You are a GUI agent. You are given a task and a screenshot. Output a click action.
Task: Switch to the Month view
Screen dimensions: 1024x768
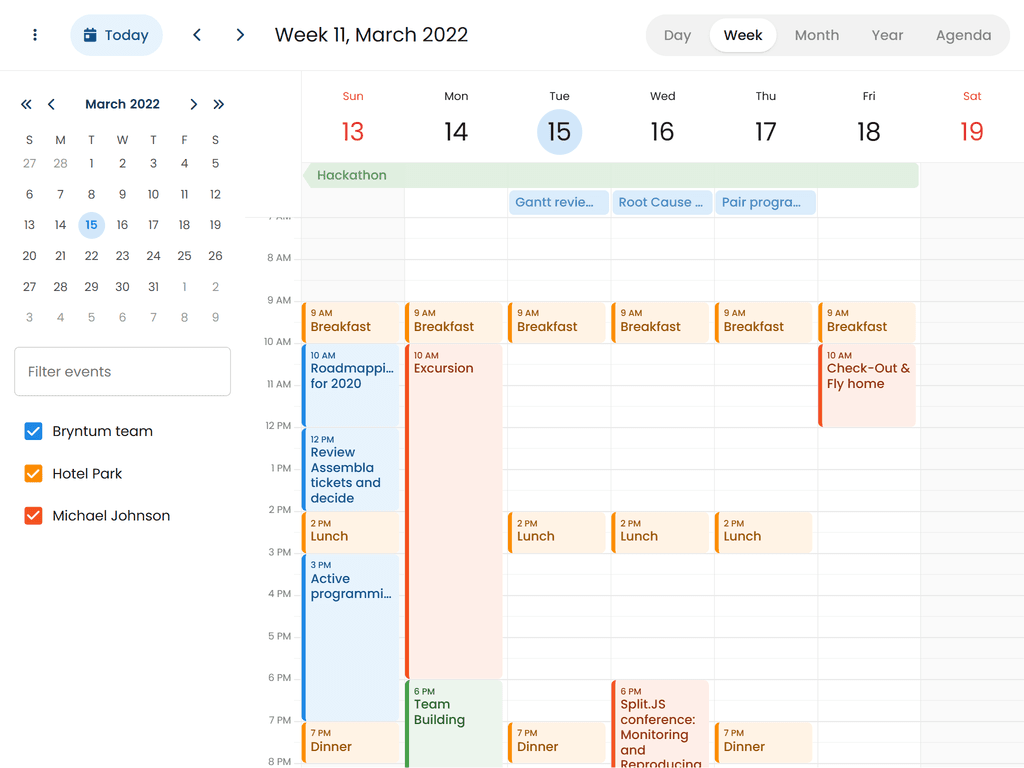coord(816,35)
